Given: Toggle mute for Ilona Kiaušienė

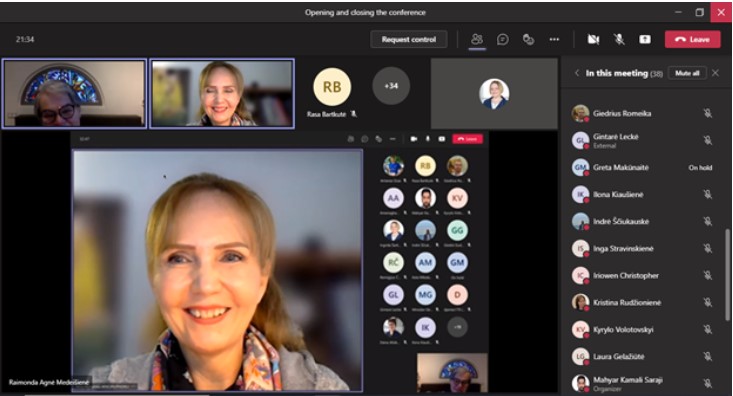Looking at the screenshot, I should click(708, 194).
